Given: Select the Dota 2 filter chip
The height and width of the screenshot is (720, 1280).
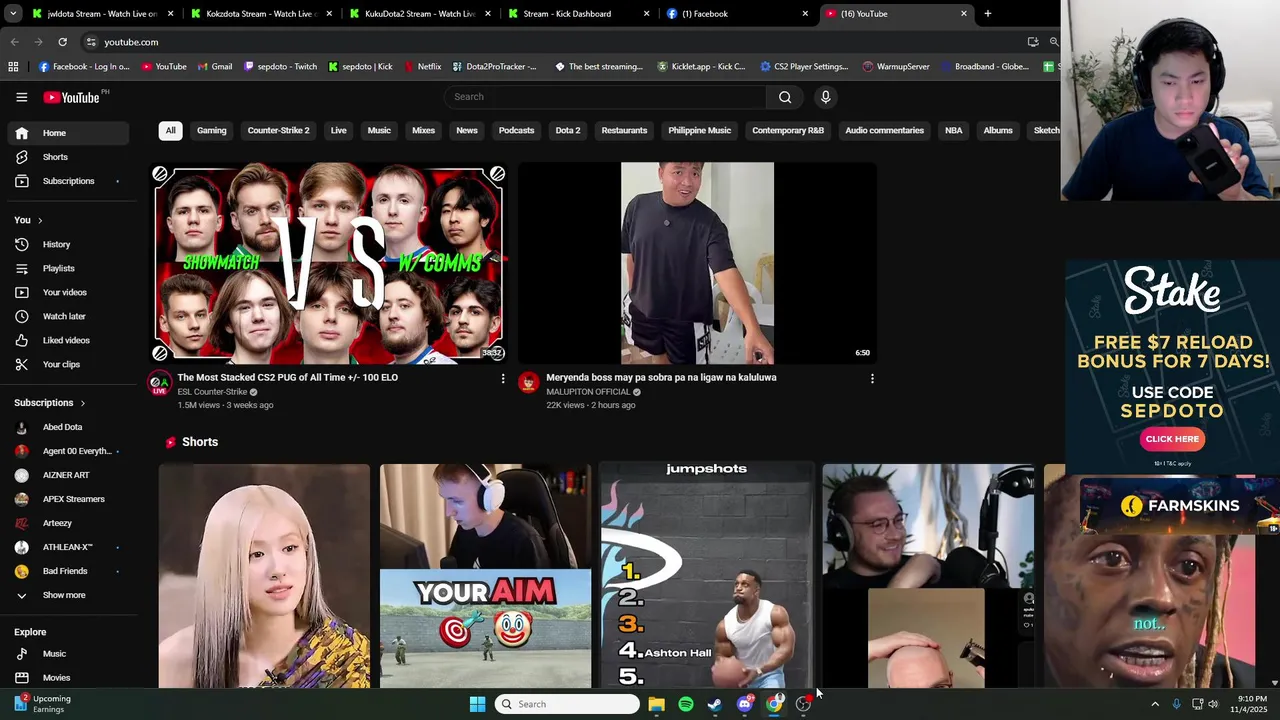Looking at the screenshot, I should tap(568, 131).
